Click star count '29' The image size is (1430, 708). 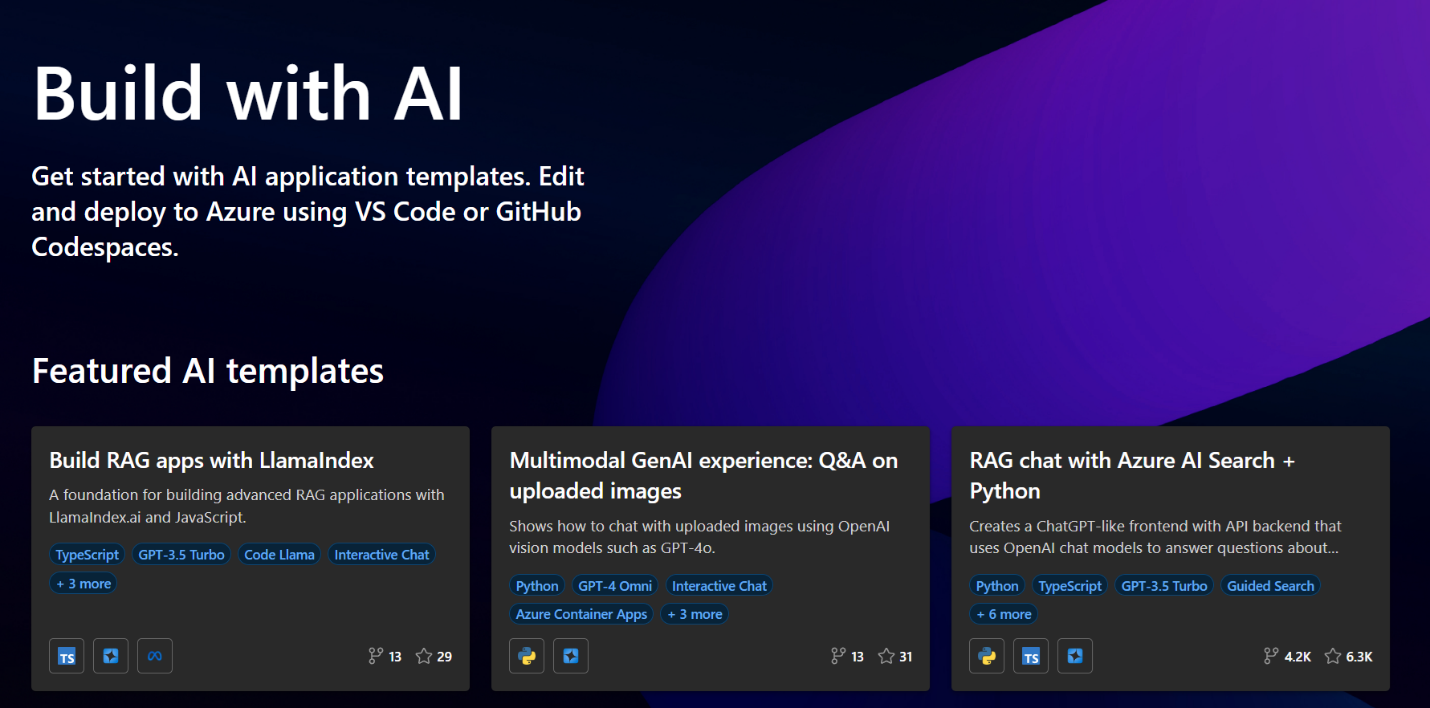point(445,657)
